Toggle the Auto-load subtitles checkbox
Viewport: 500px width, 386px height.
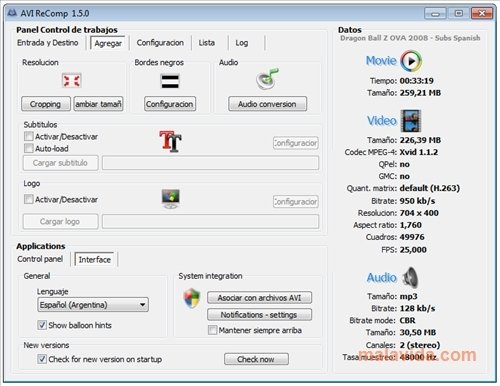click(x=29, y=148)
